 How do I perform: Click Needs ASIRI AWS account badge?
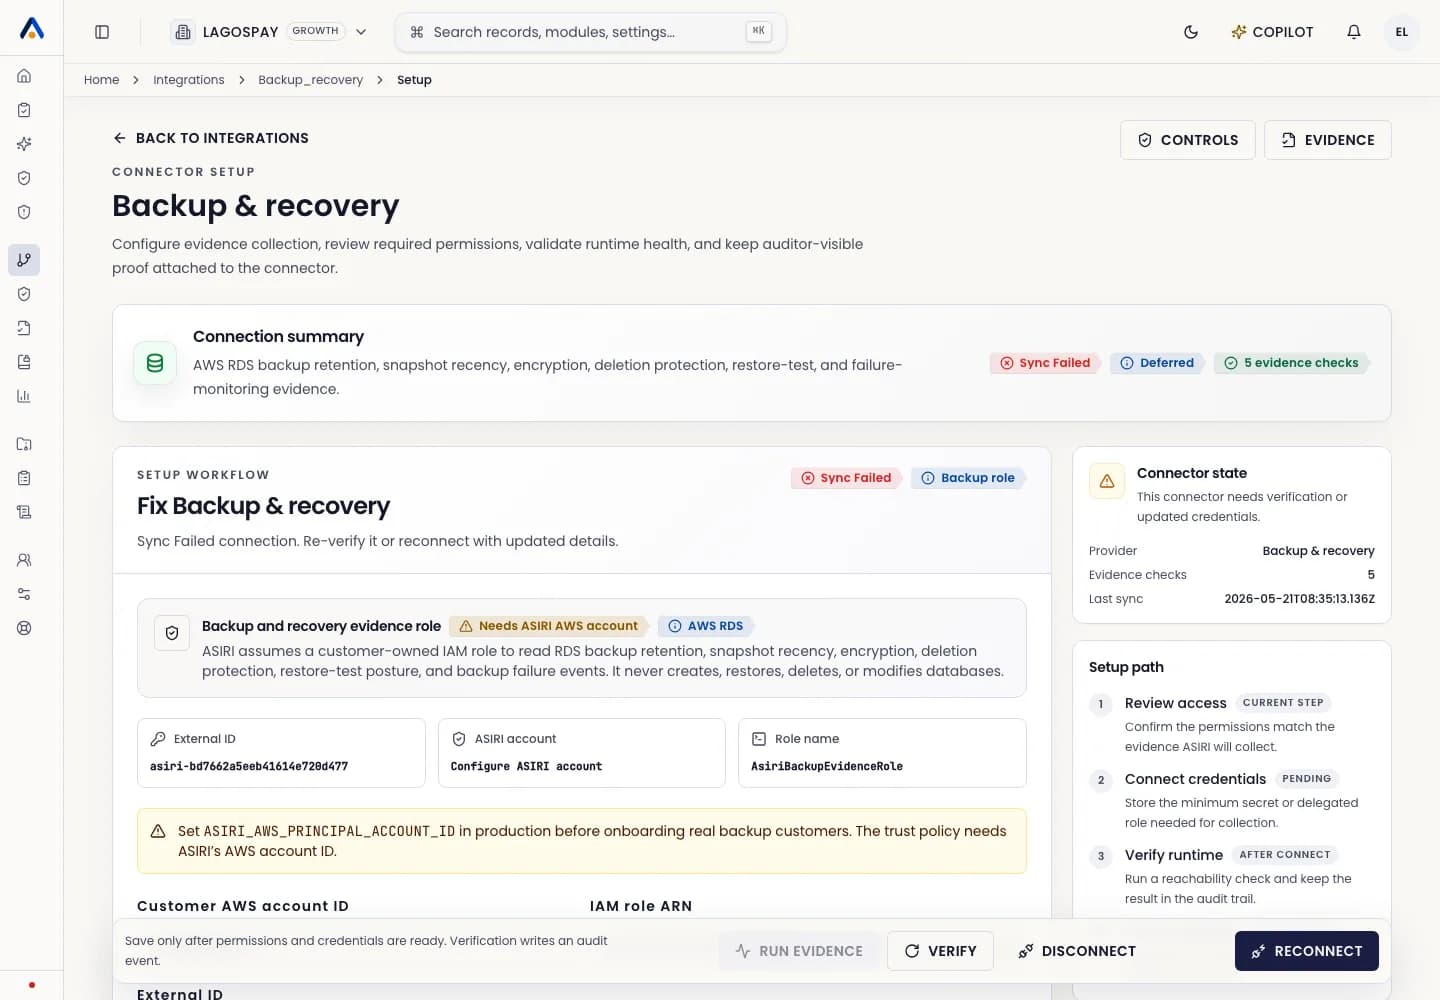(548, 626)
